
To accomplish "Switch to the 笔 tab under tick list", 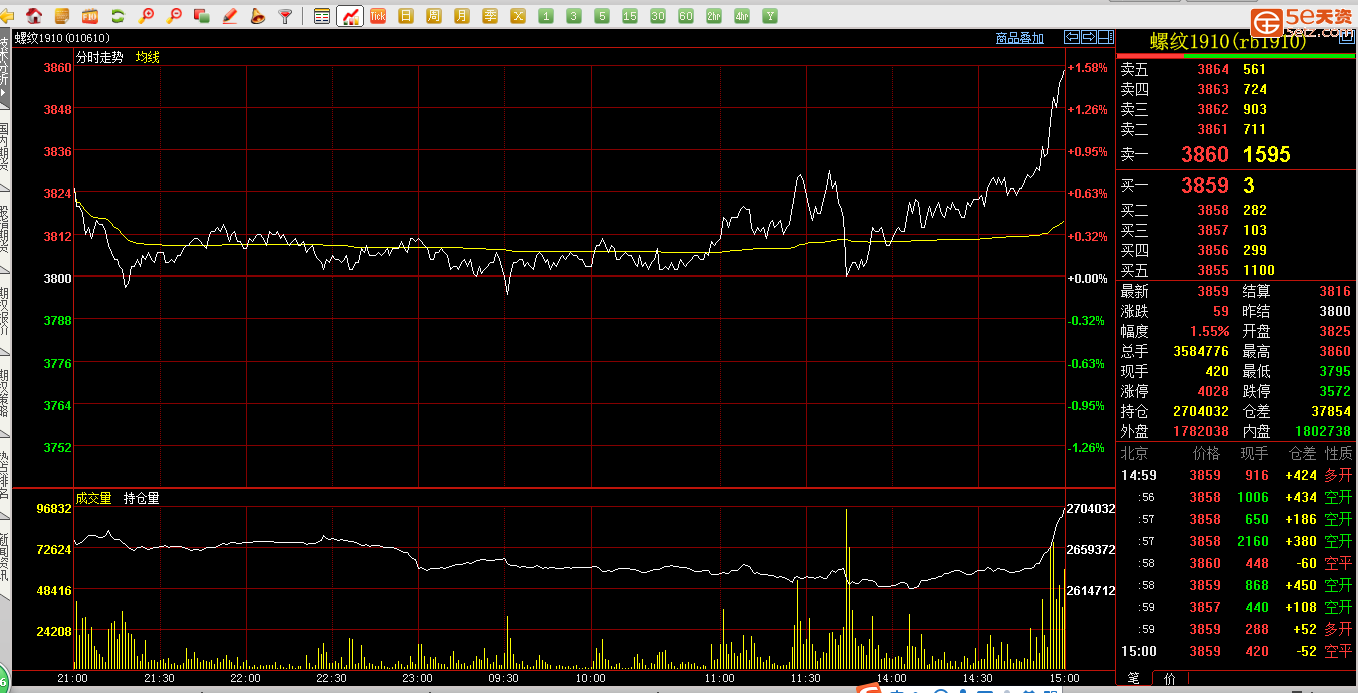I will pyautogui.click(x=1133, y=678).
